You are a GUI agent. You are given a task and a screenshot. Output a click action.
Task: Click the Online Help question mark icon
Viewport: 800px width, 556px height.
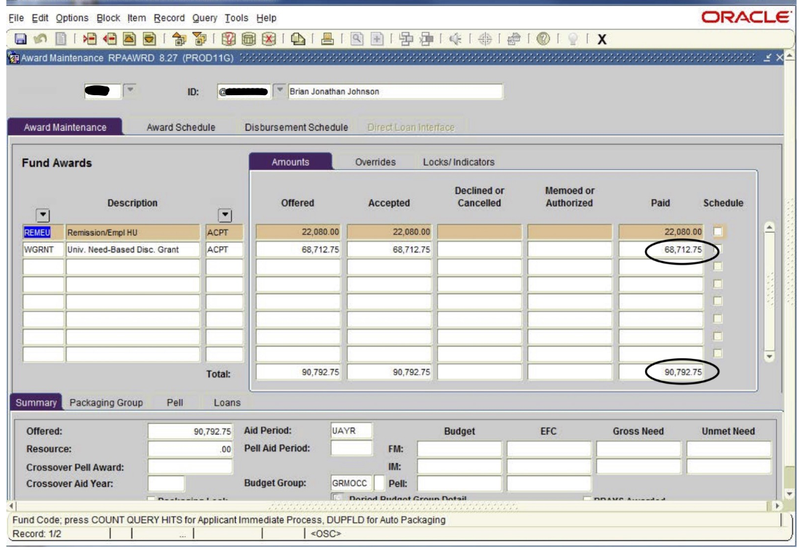tap(543, 39)
